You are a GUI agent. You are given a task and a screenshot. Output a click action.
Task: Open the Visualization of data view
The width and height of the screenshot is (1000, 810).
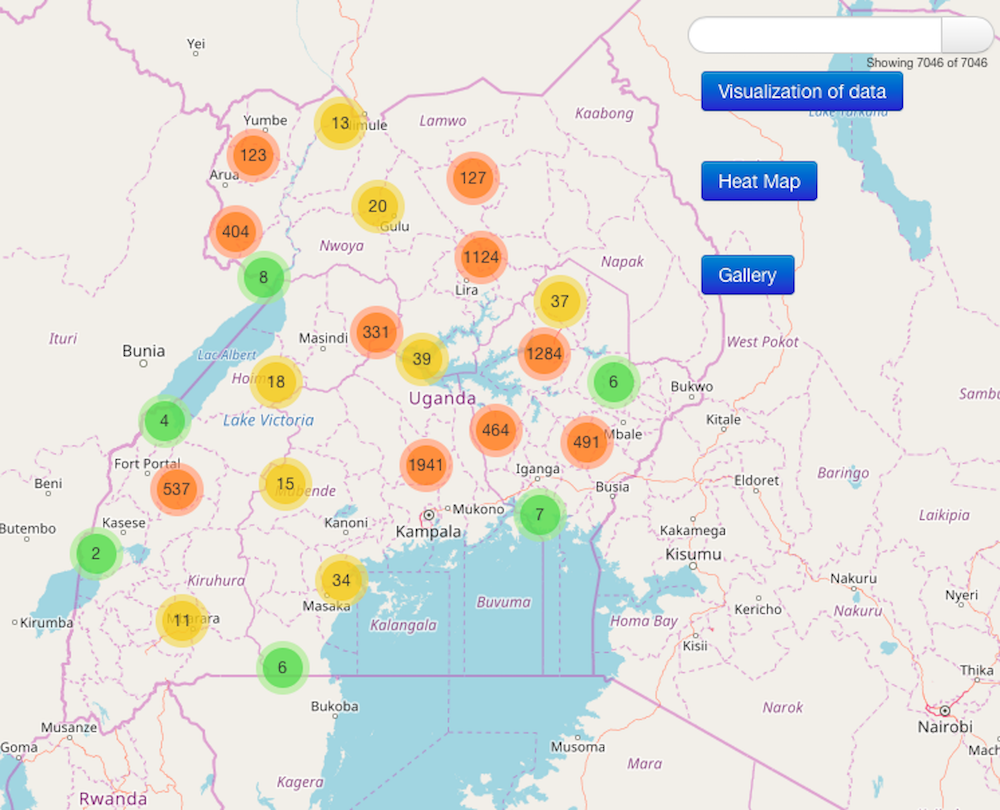(802, 91)
